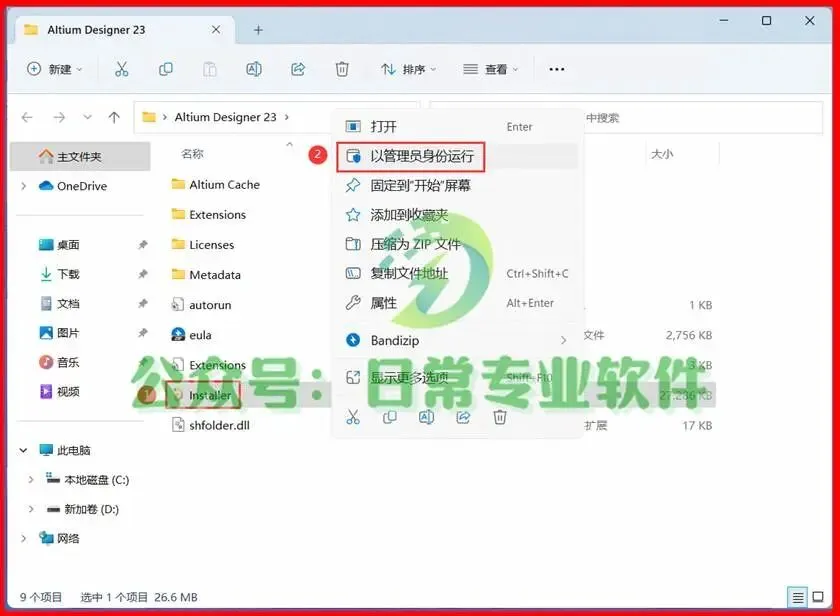
Task: Open the 查看 (View) dropdown
Action: (x=491, y=69)
